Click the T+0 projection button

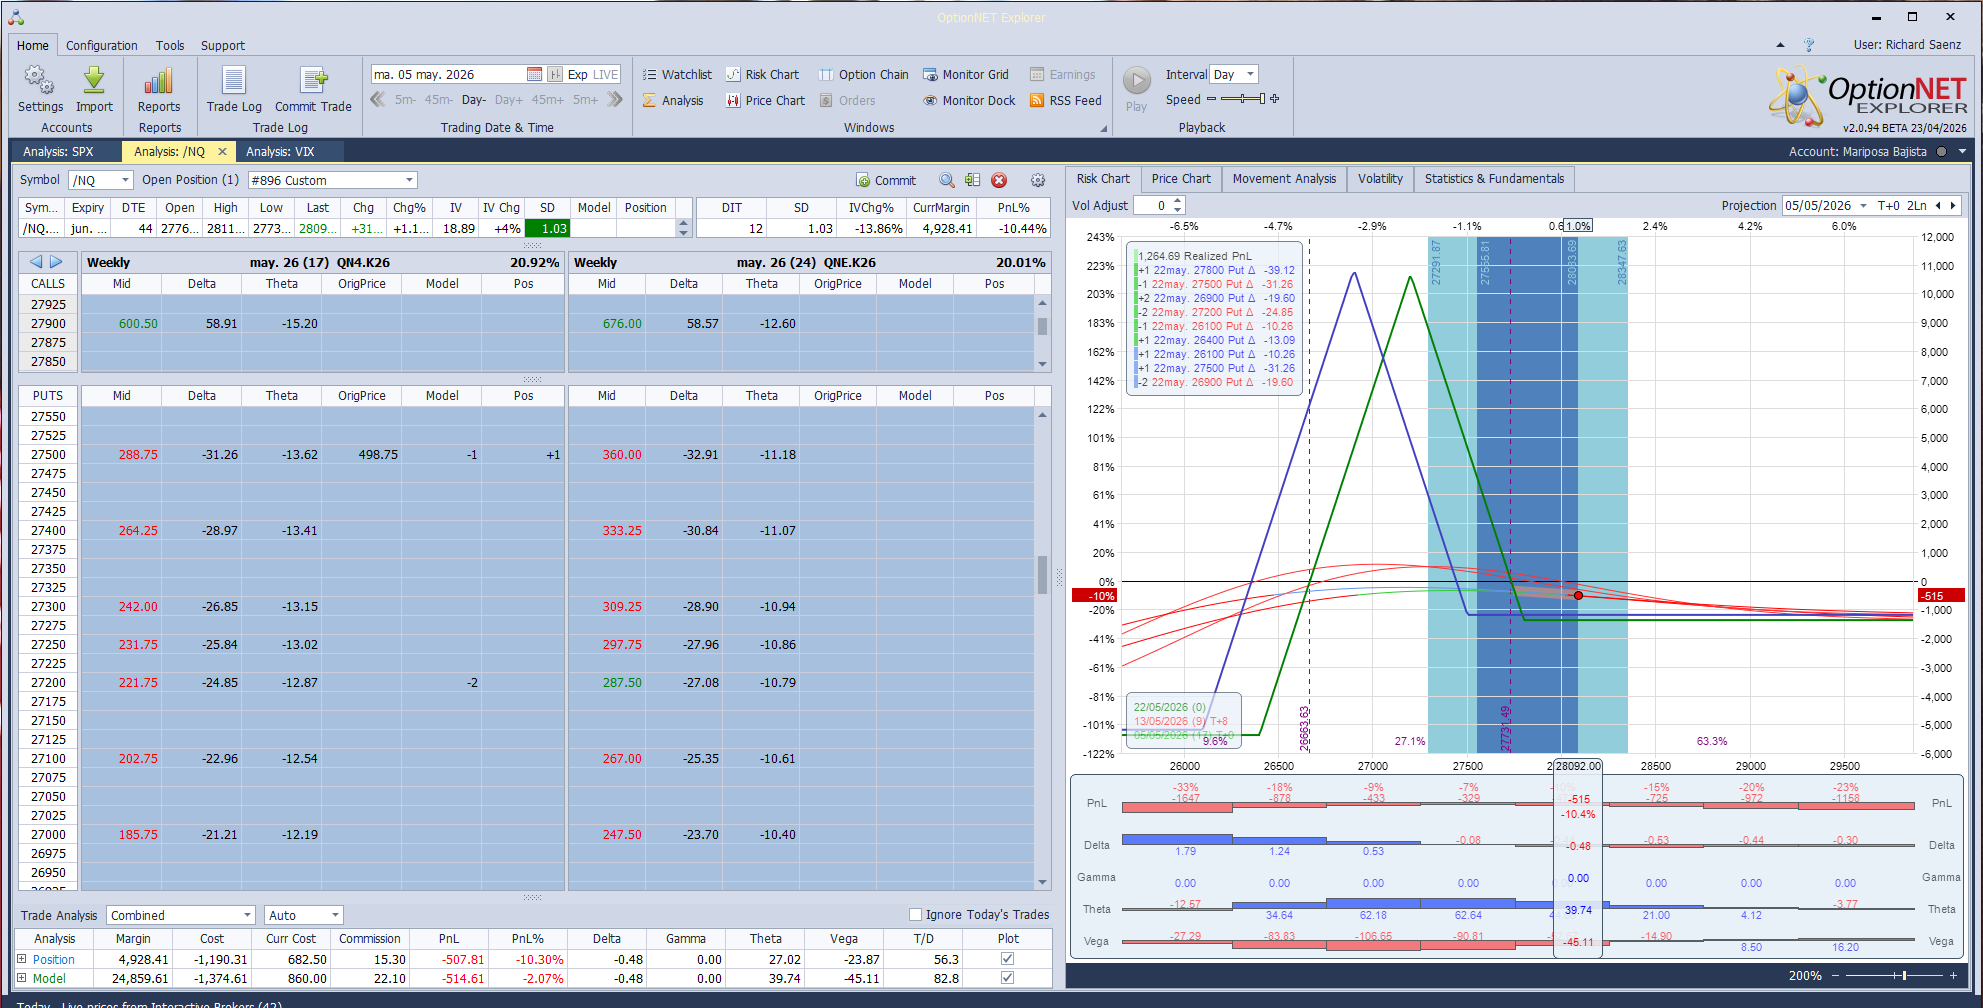[1888, 205]
